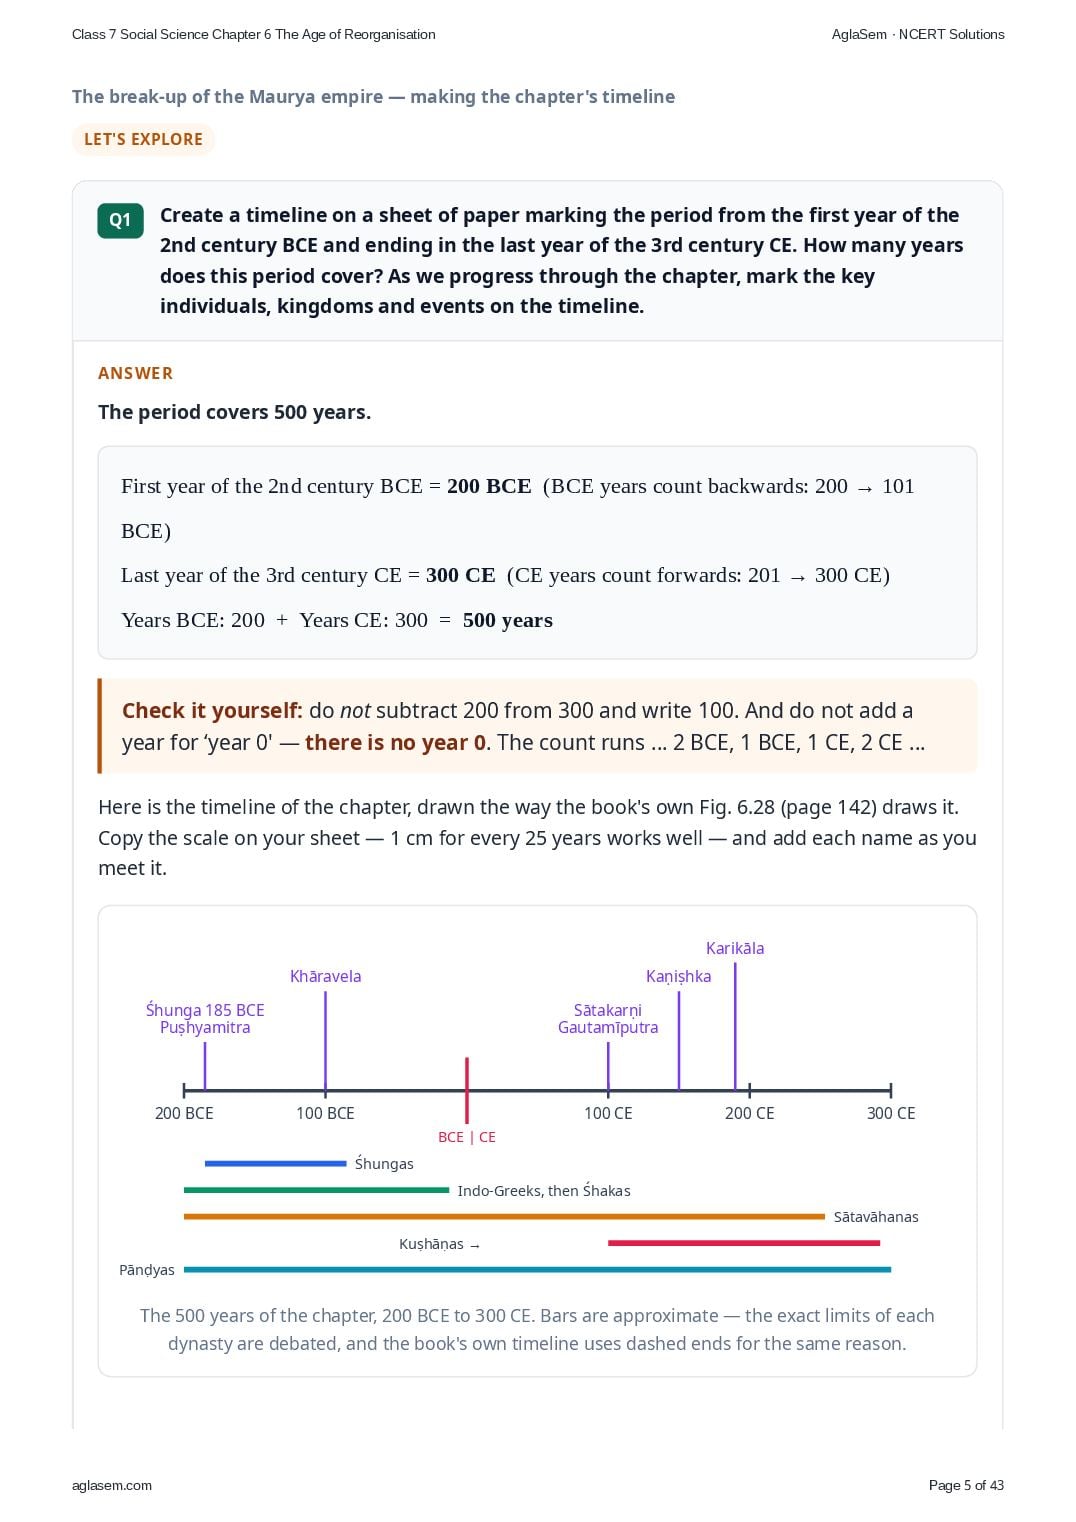Click the blue Śhungas bar
Image resolution: width=1076 pixels, height=1522 pixels.
click(275, 1163)
